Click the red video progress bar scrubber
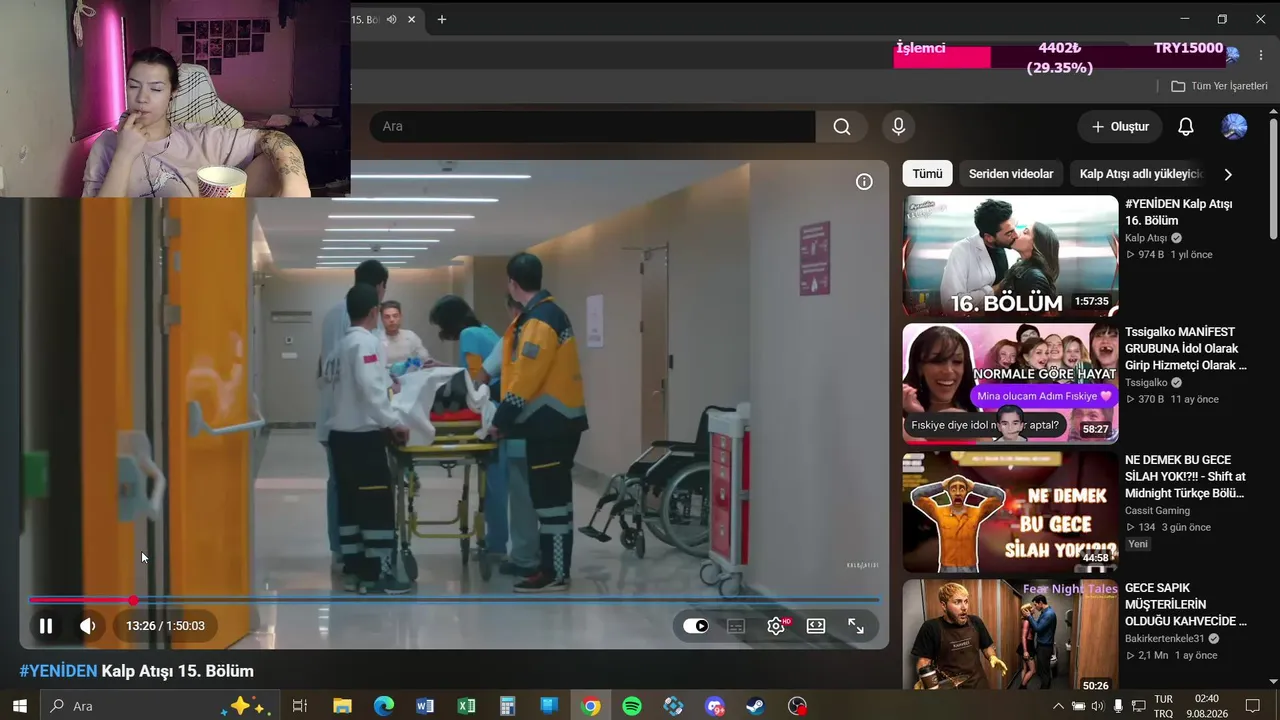This screenshot has width=1280, height=720. pyautogui.click(x=133, y=600)
